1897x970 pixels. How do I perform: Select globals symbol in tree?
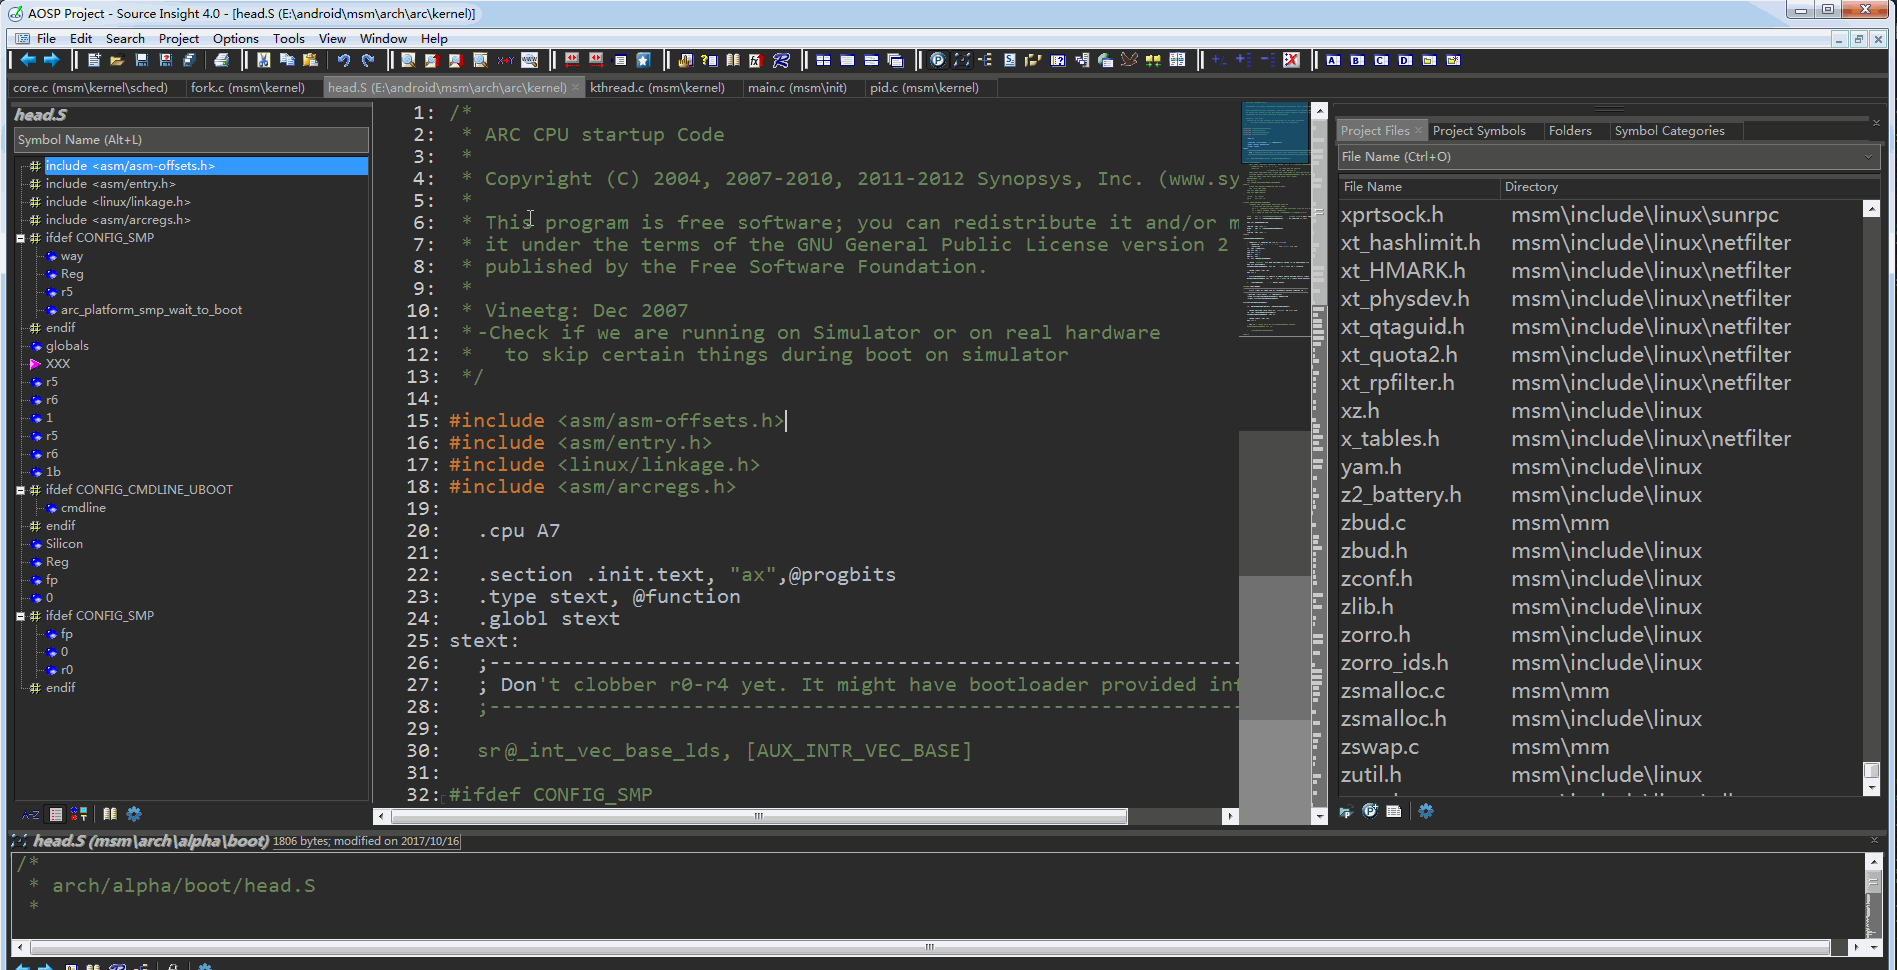pos(67,346)
